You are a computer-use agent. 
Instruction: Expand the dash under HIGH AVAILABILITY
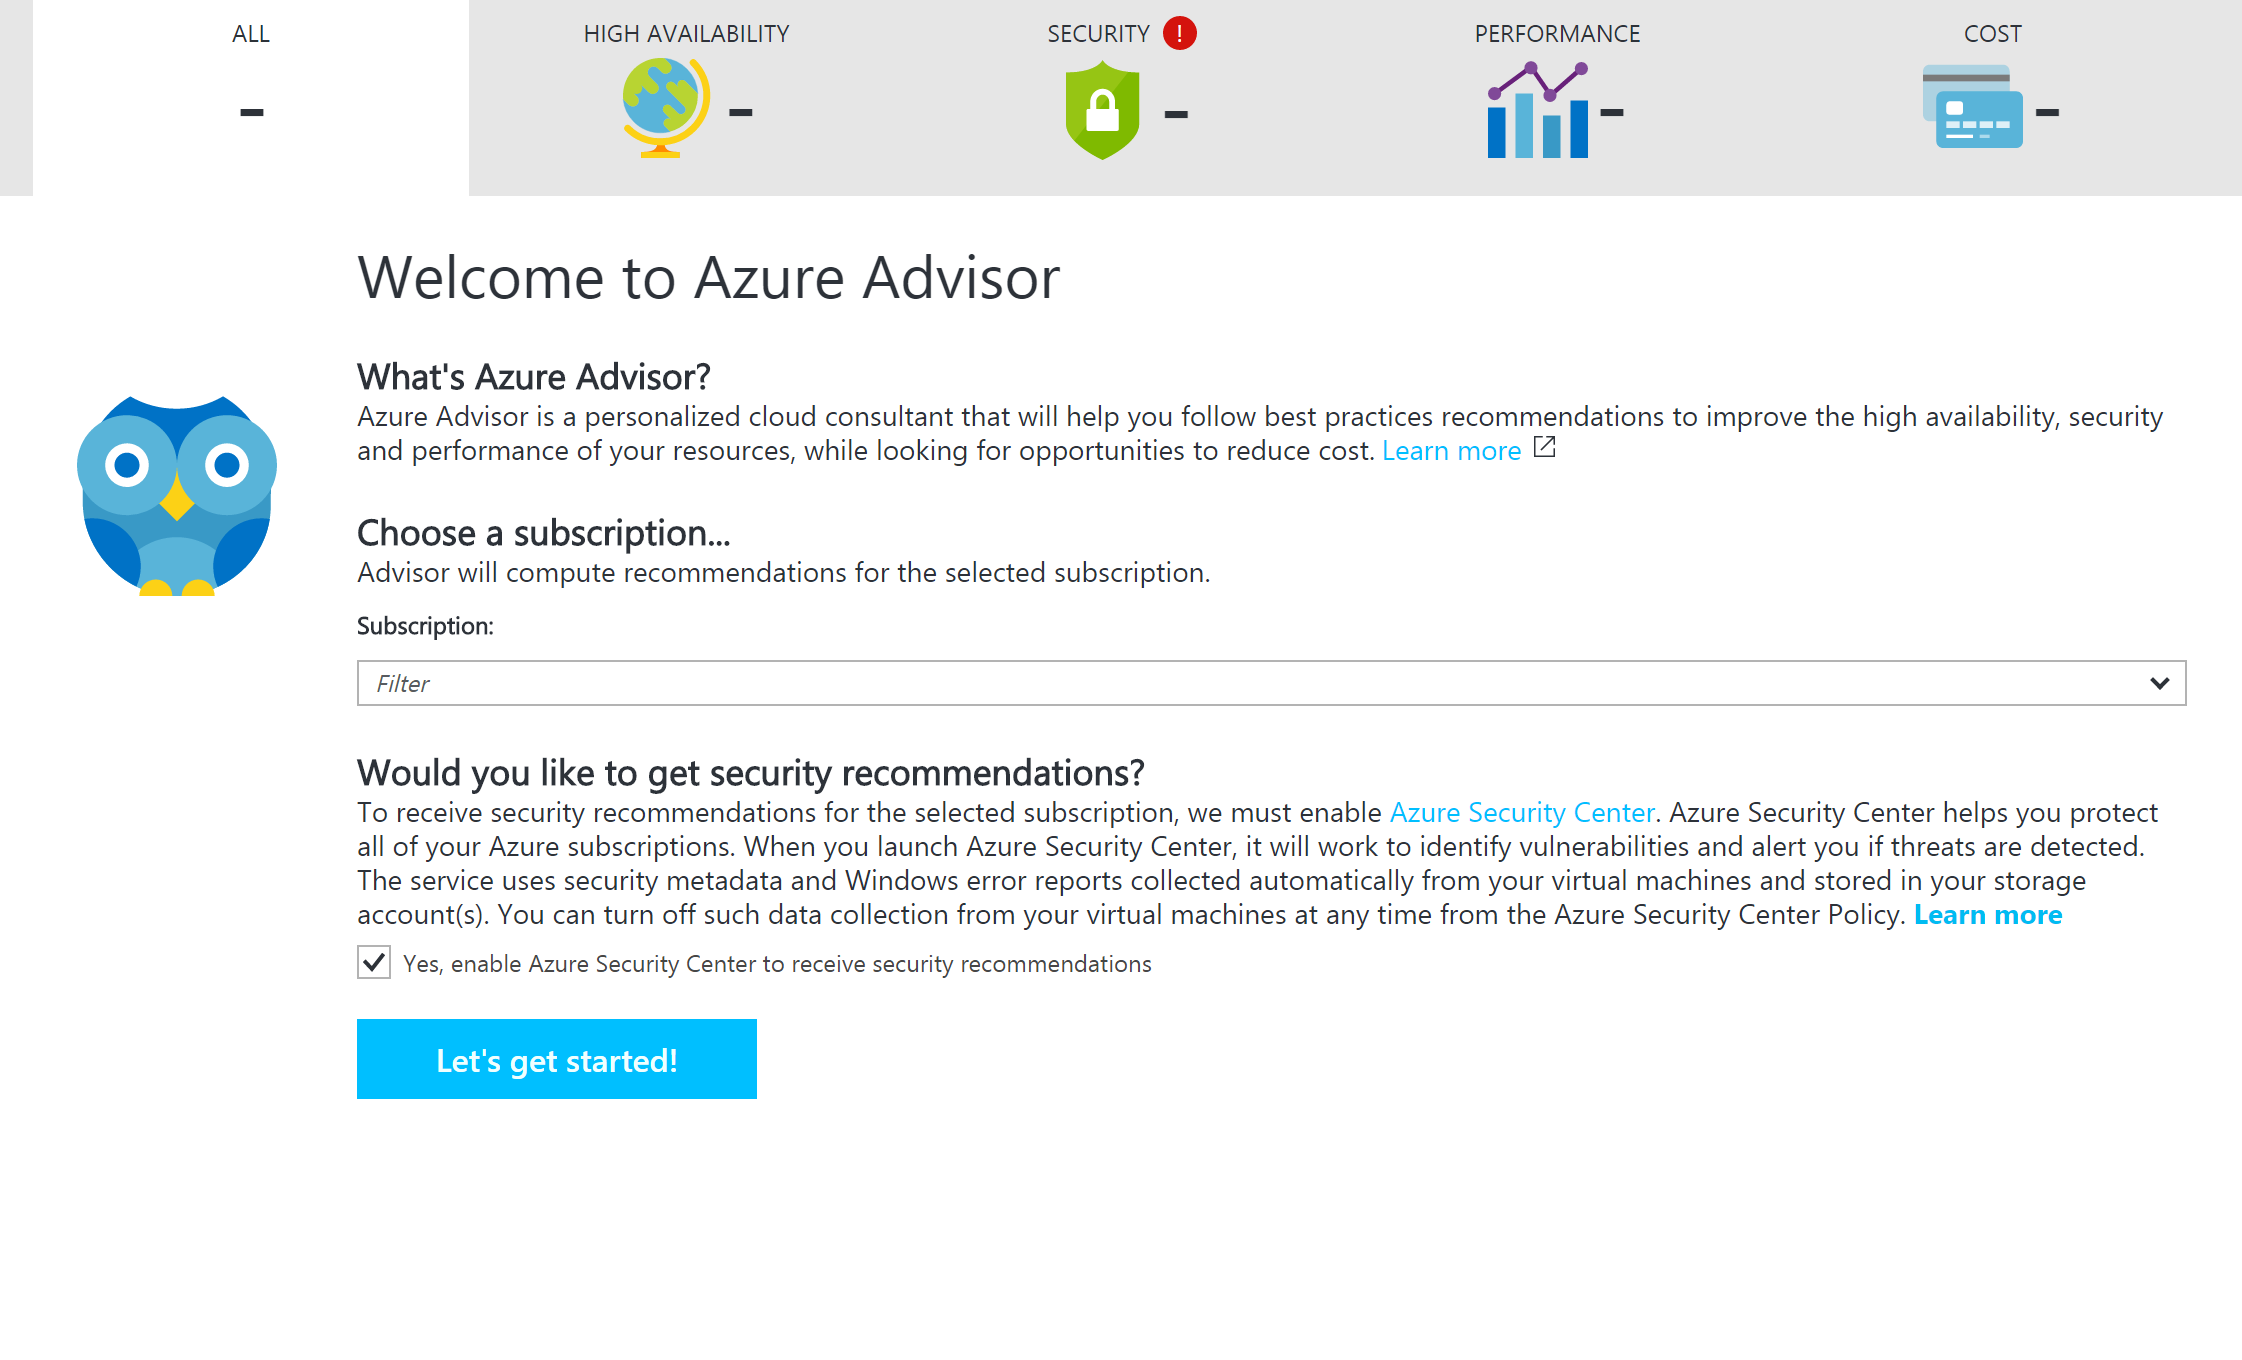(742, 113)
